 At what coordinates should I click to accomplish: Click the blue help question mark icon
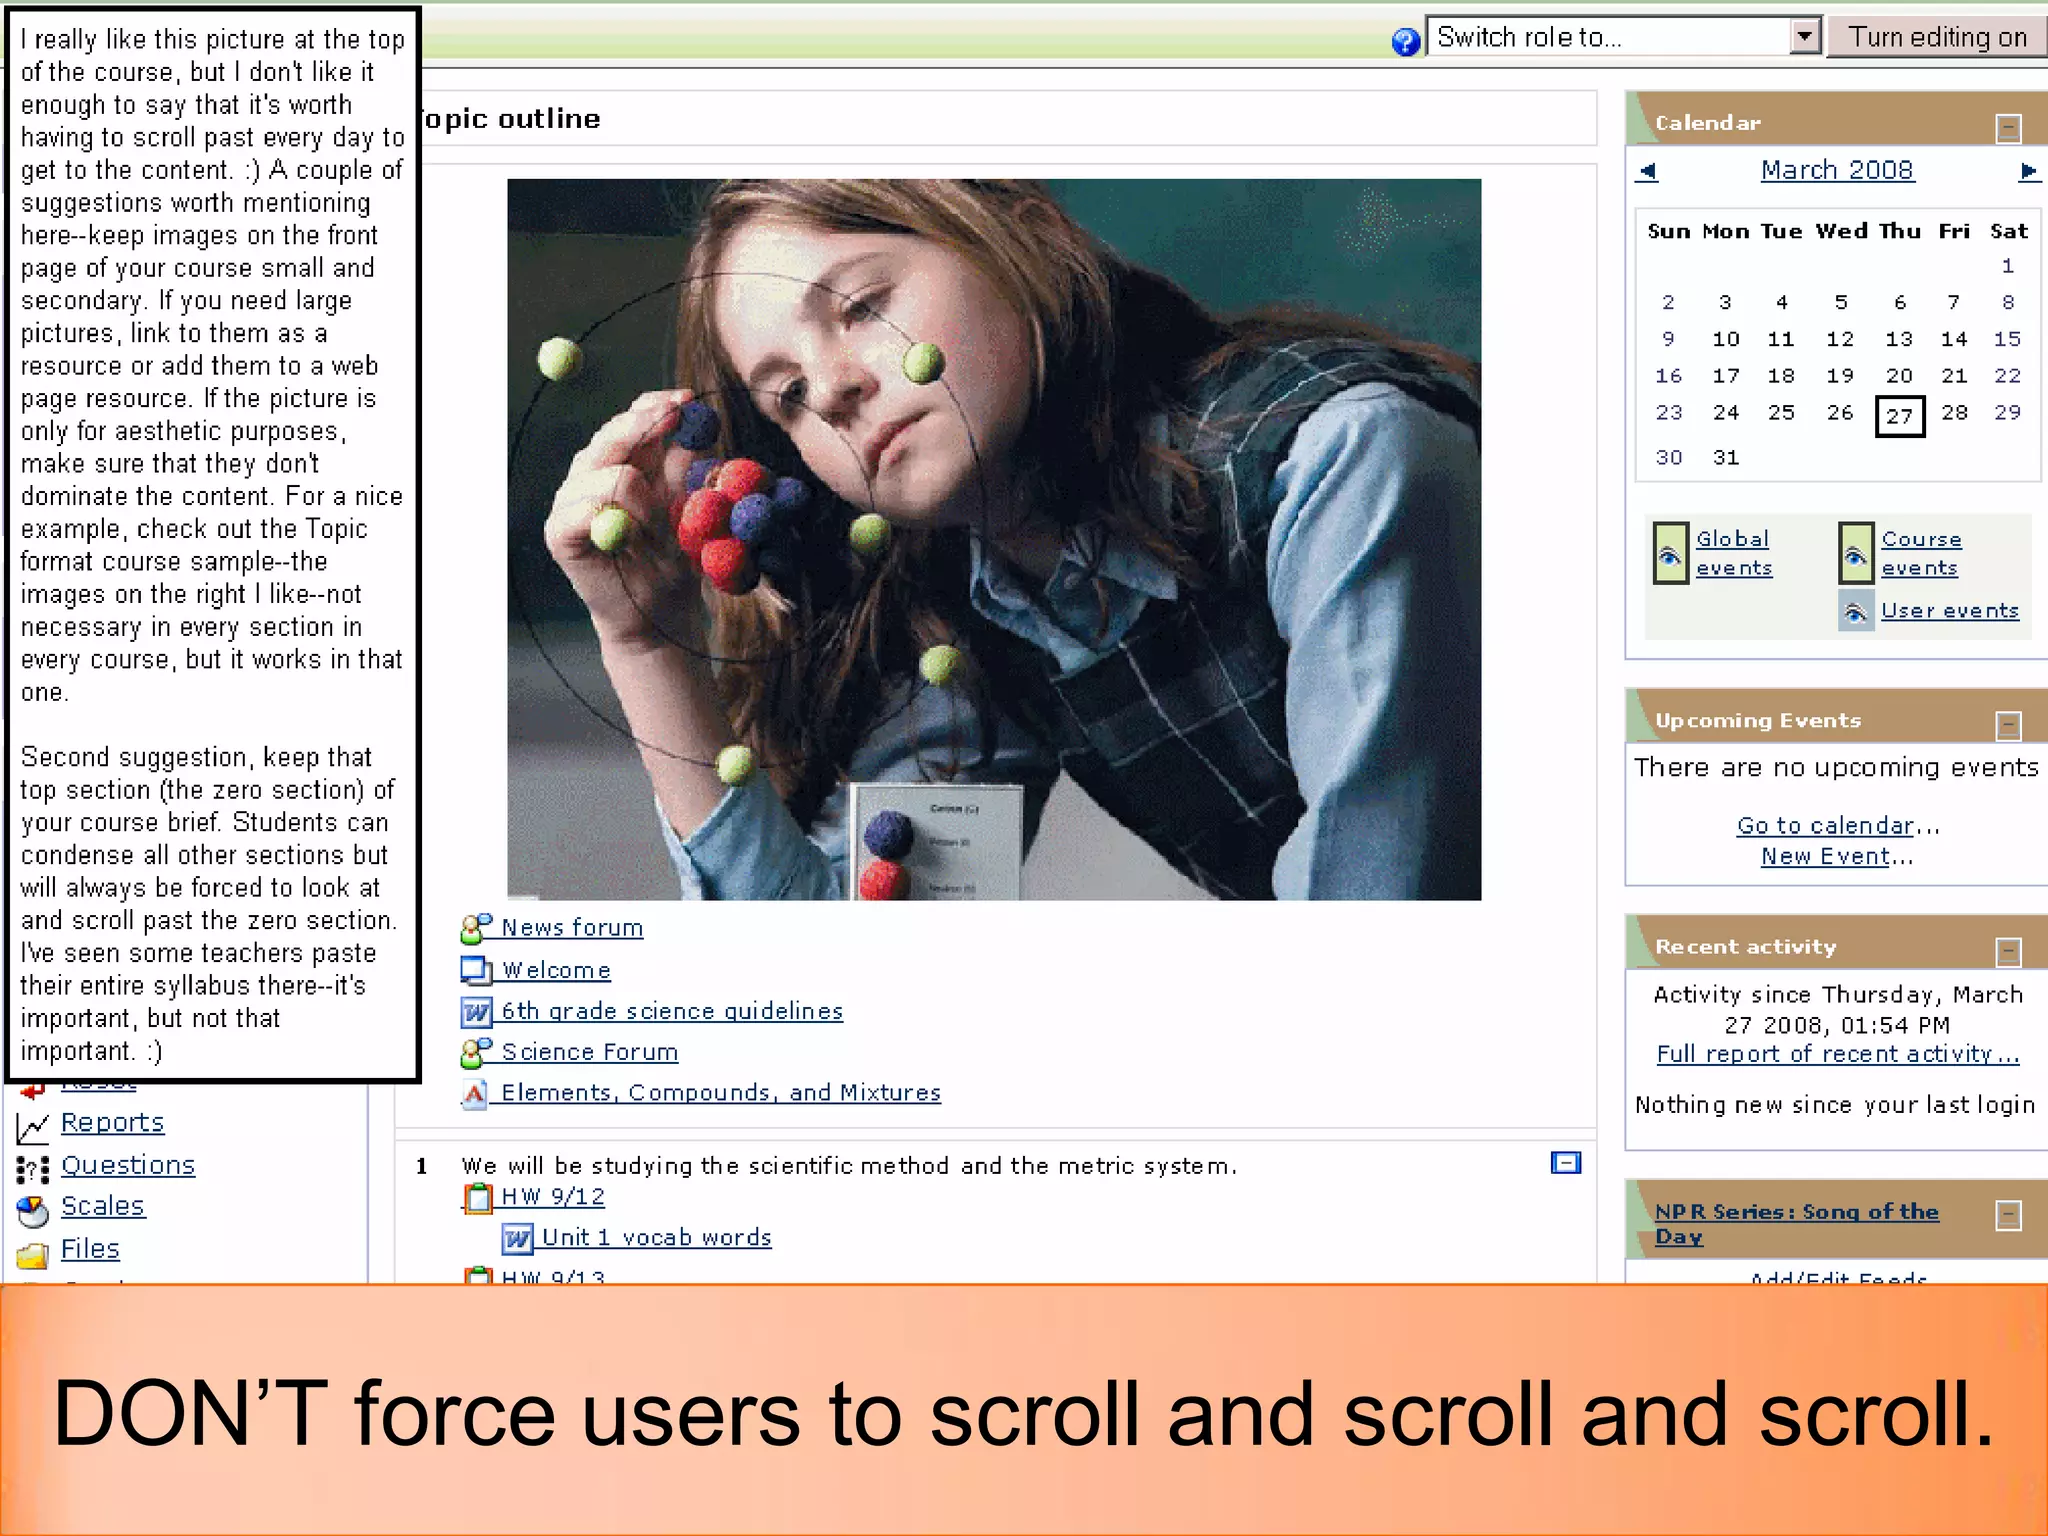(1406, 41)
